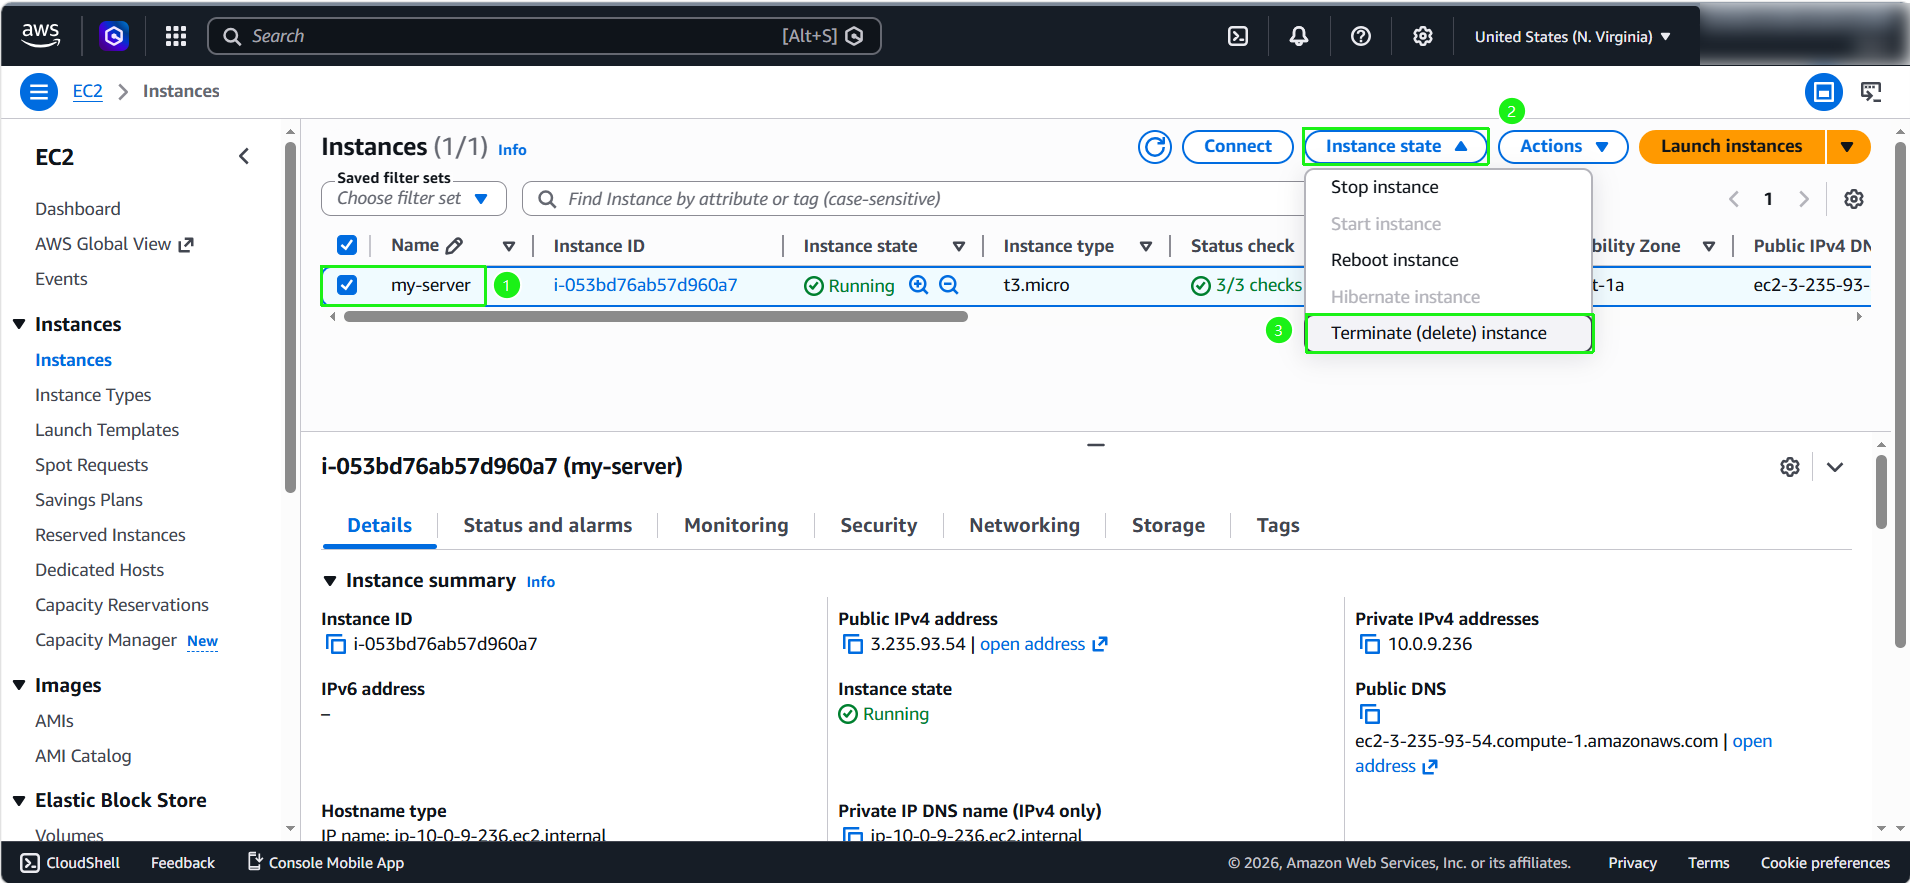This screenshot has height=883, width=1910.
Task: Open details panel settings gear
Action: [1790, 467]
